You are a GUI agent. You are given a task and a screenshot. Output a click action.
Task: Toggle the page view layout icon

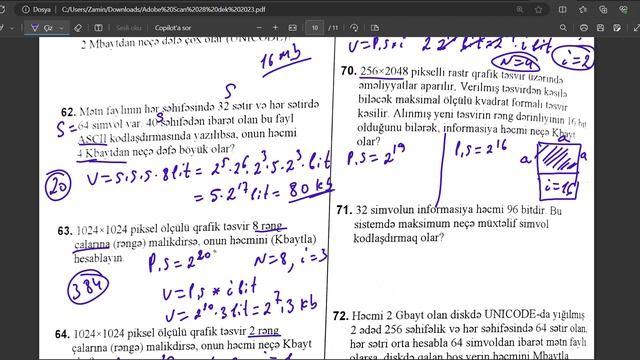click(x=375, y=28)
